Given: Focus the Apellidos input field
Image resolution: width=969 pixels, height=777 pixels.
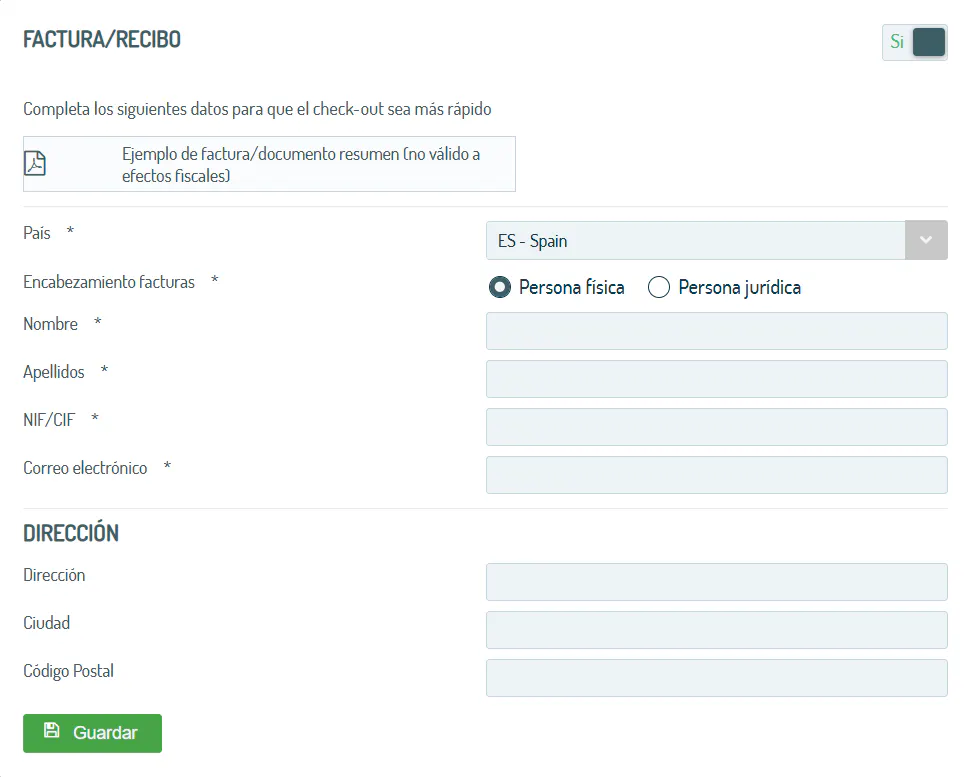Looking at the screenshot, I should (x=717, y=379).
